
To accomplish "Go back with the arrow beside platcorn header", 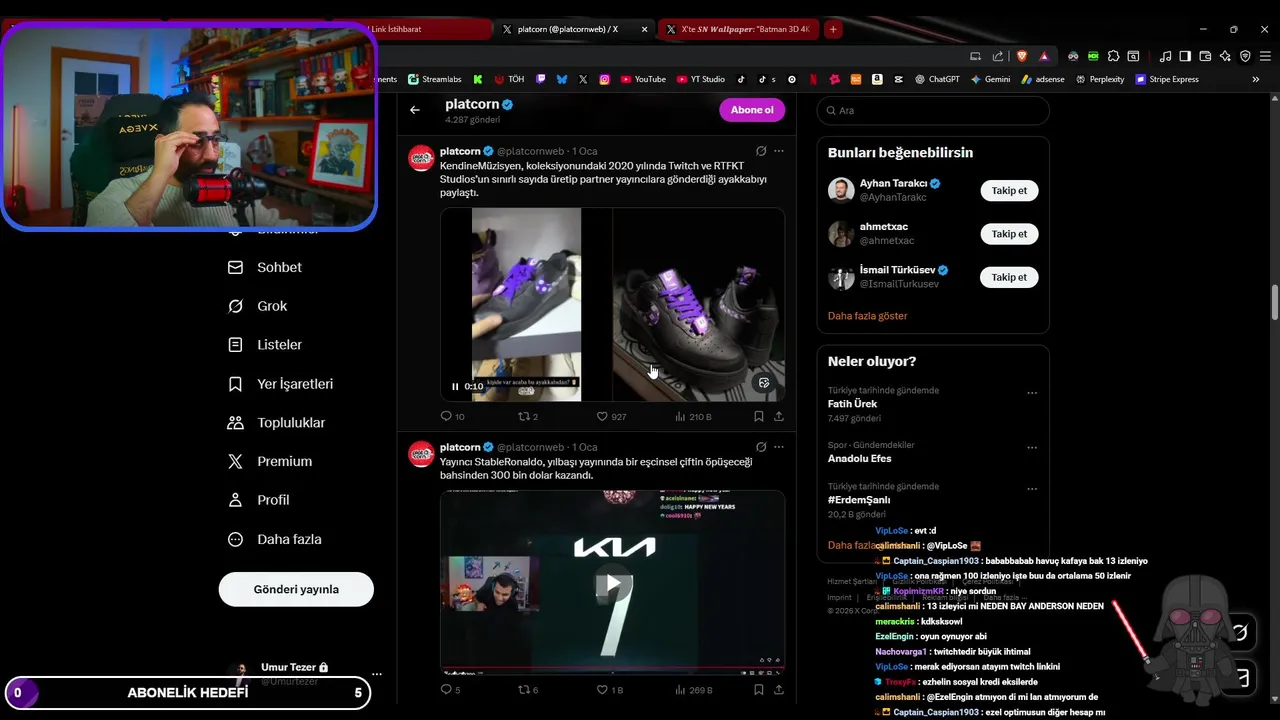I will point(415,110).
